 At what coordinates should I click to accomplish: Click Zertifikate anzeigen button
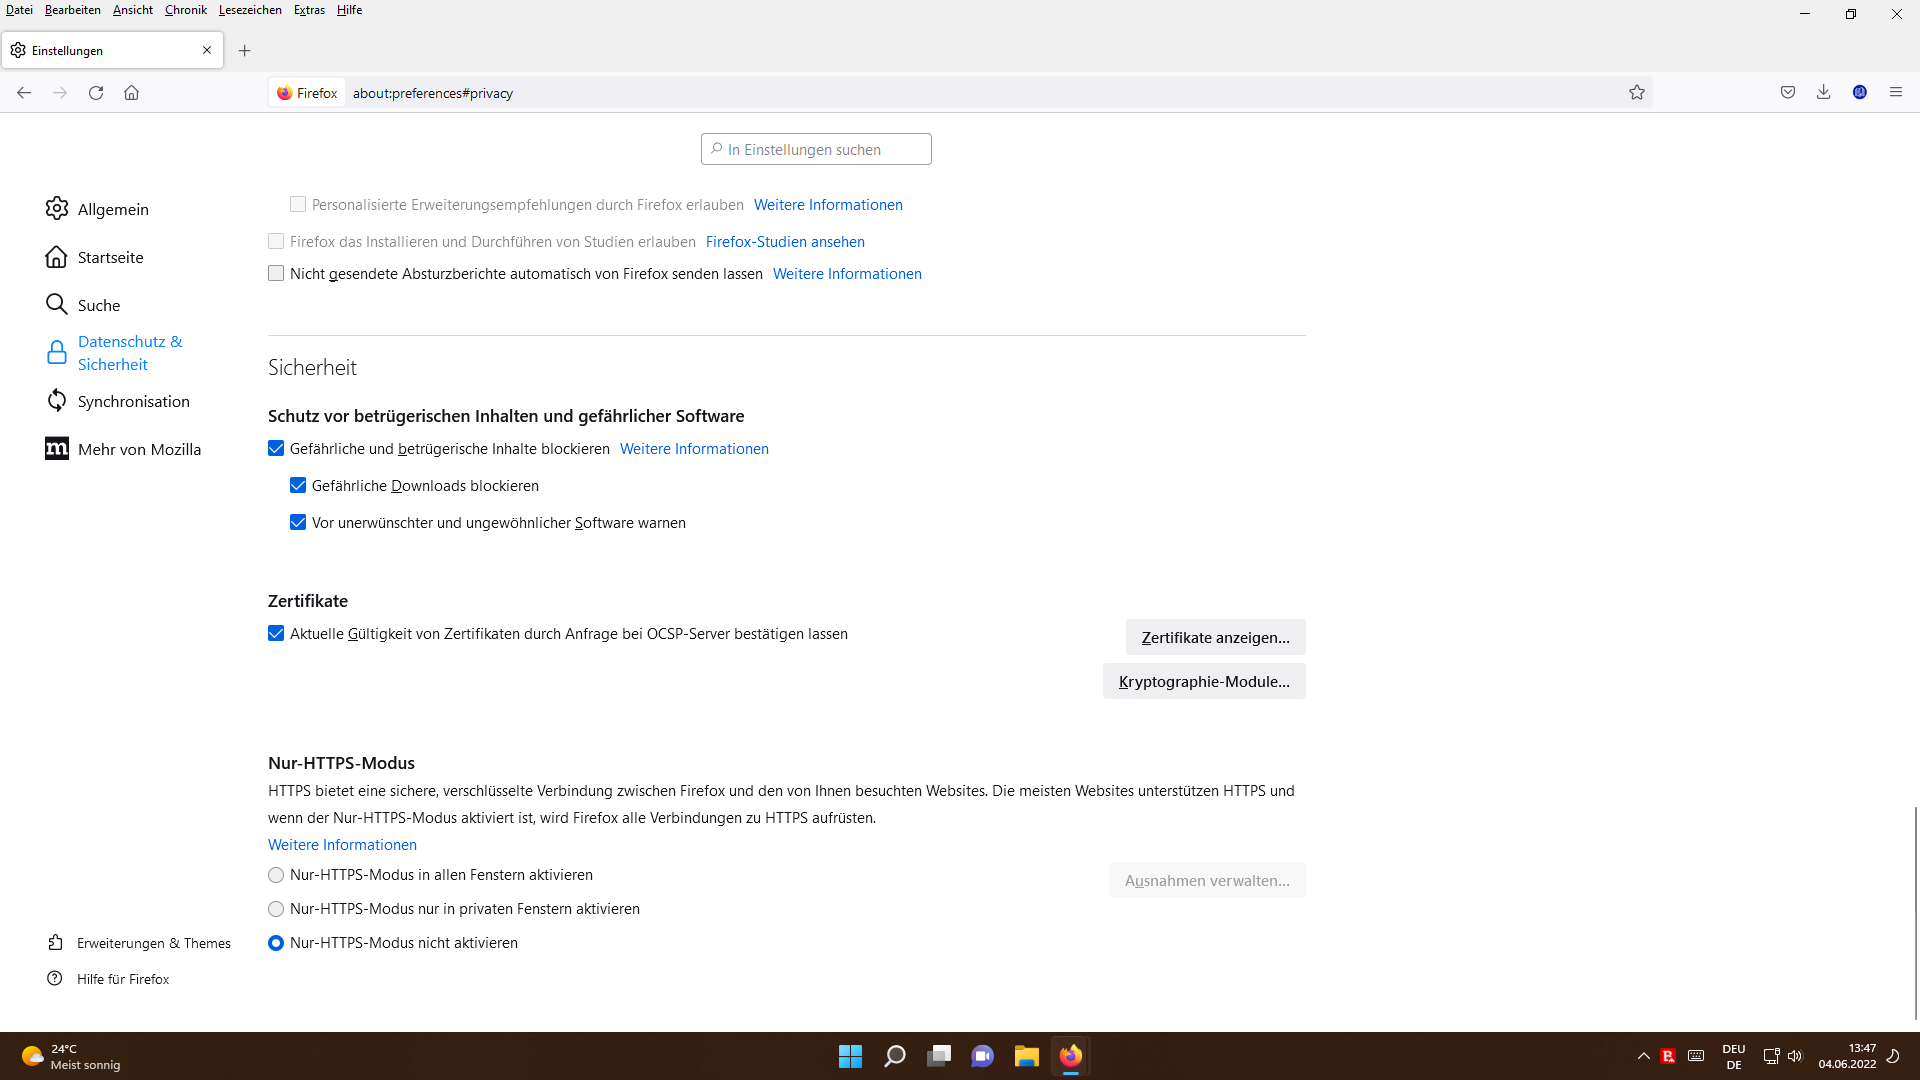coord(1215,637)
